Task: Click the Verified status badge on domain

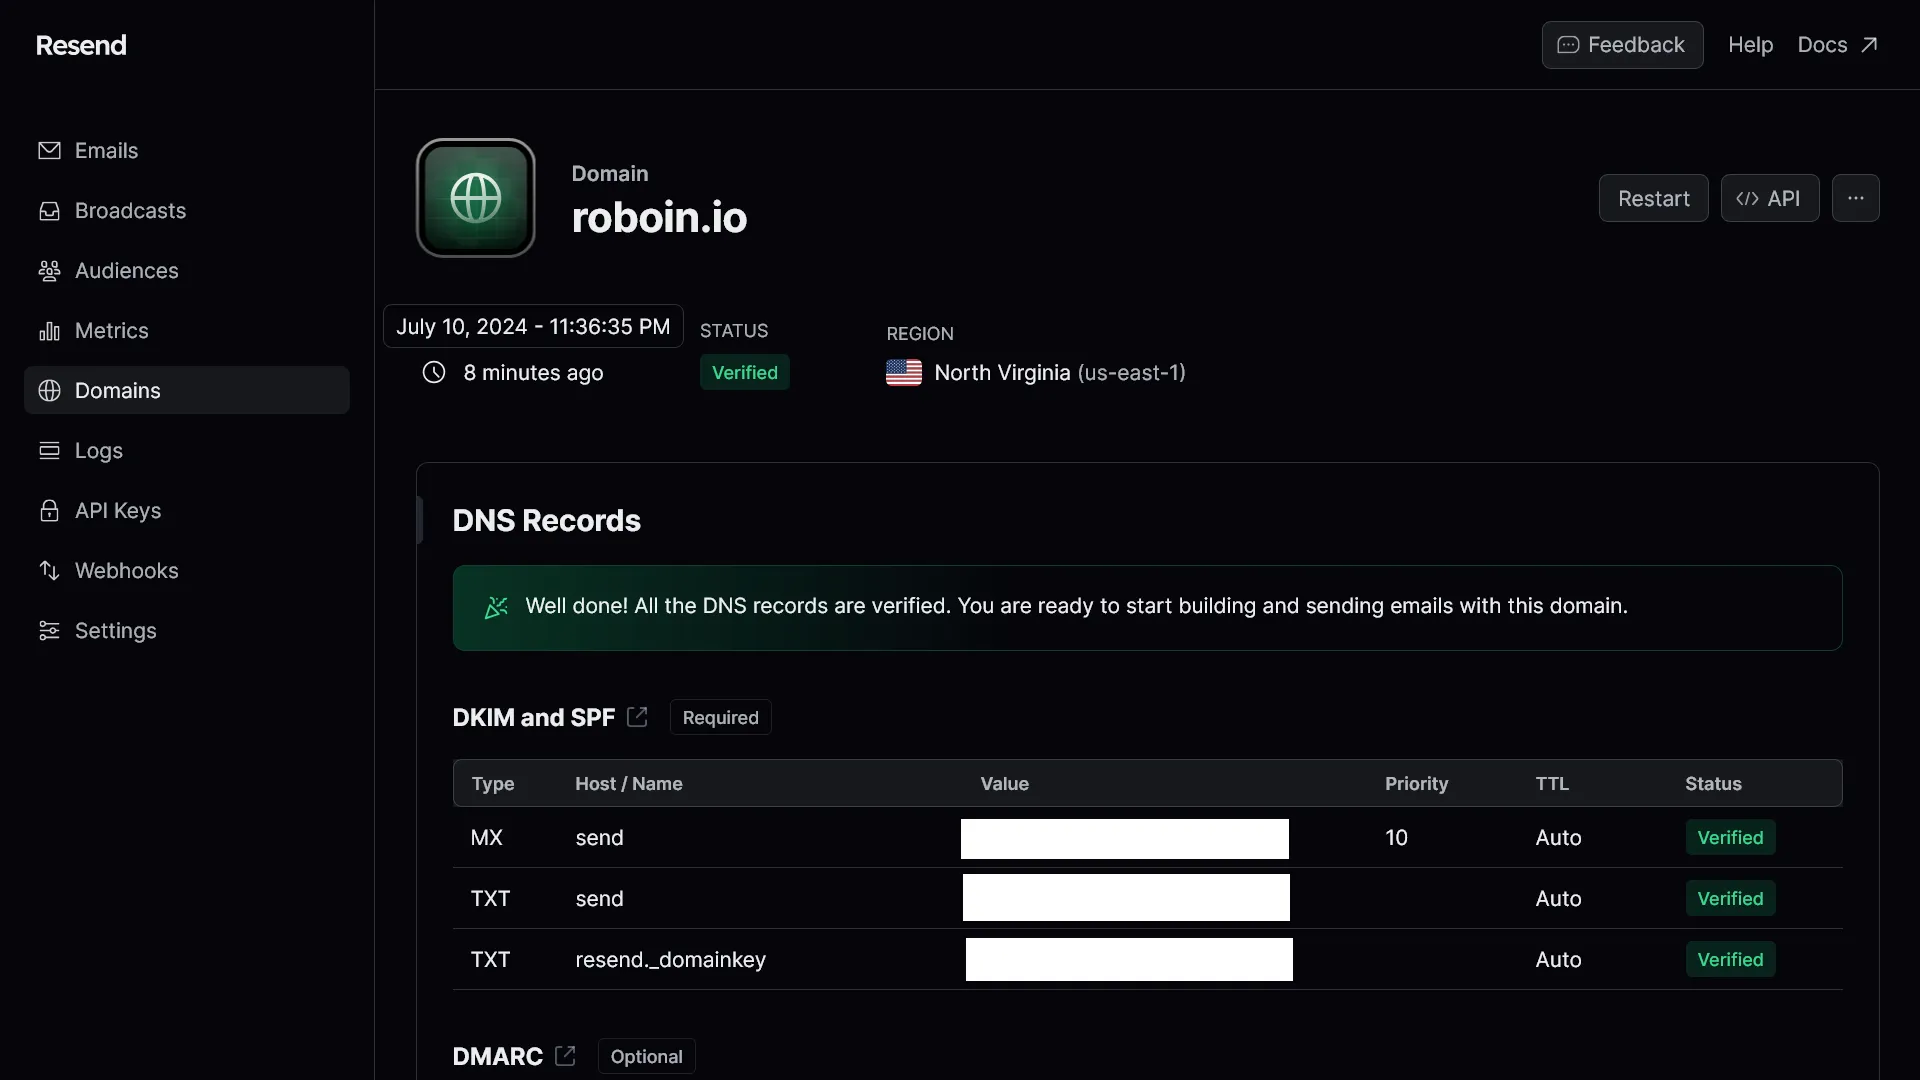Action: tap(742, 372)
